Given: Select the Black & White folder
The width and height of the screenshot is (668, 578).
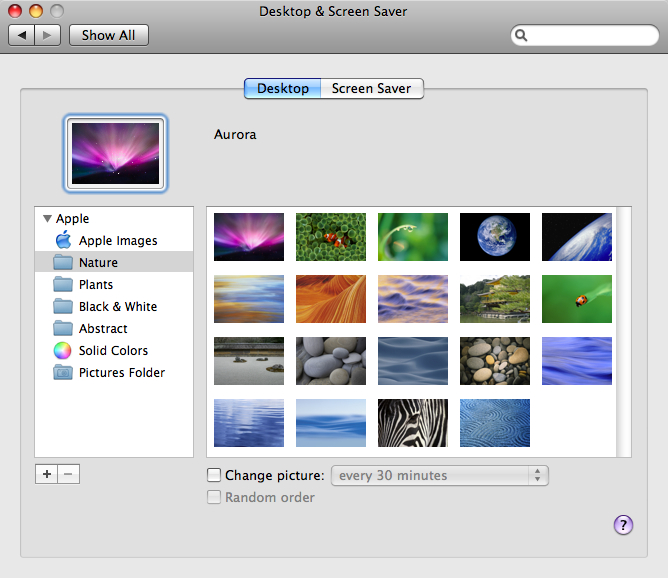Looking at the screenshot, I should 114,307.
